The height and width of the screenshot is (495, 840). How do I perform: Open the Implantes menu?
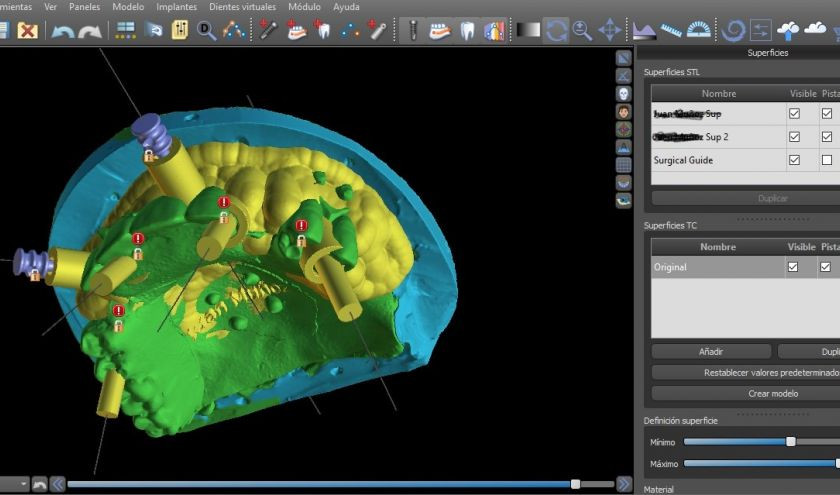click(x=176, y=6)
